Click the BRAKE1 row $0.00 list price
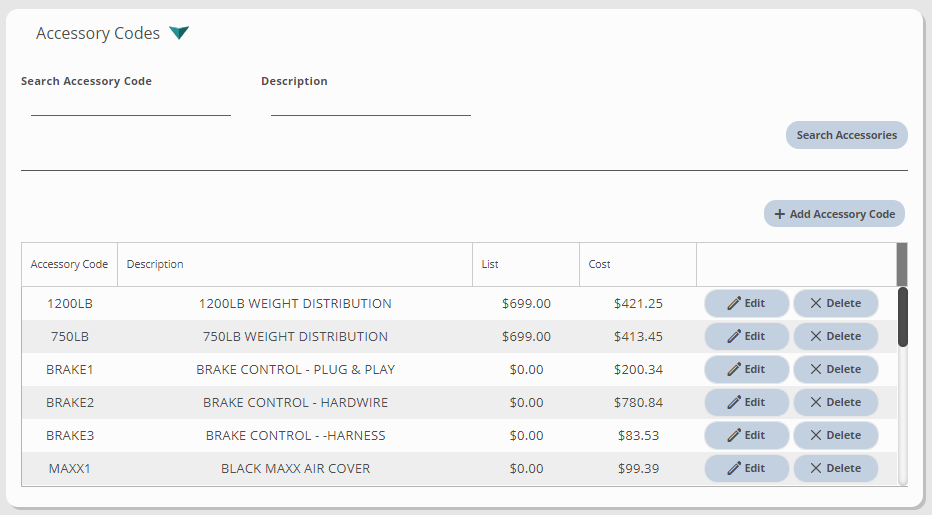 [x=526, y=369]
